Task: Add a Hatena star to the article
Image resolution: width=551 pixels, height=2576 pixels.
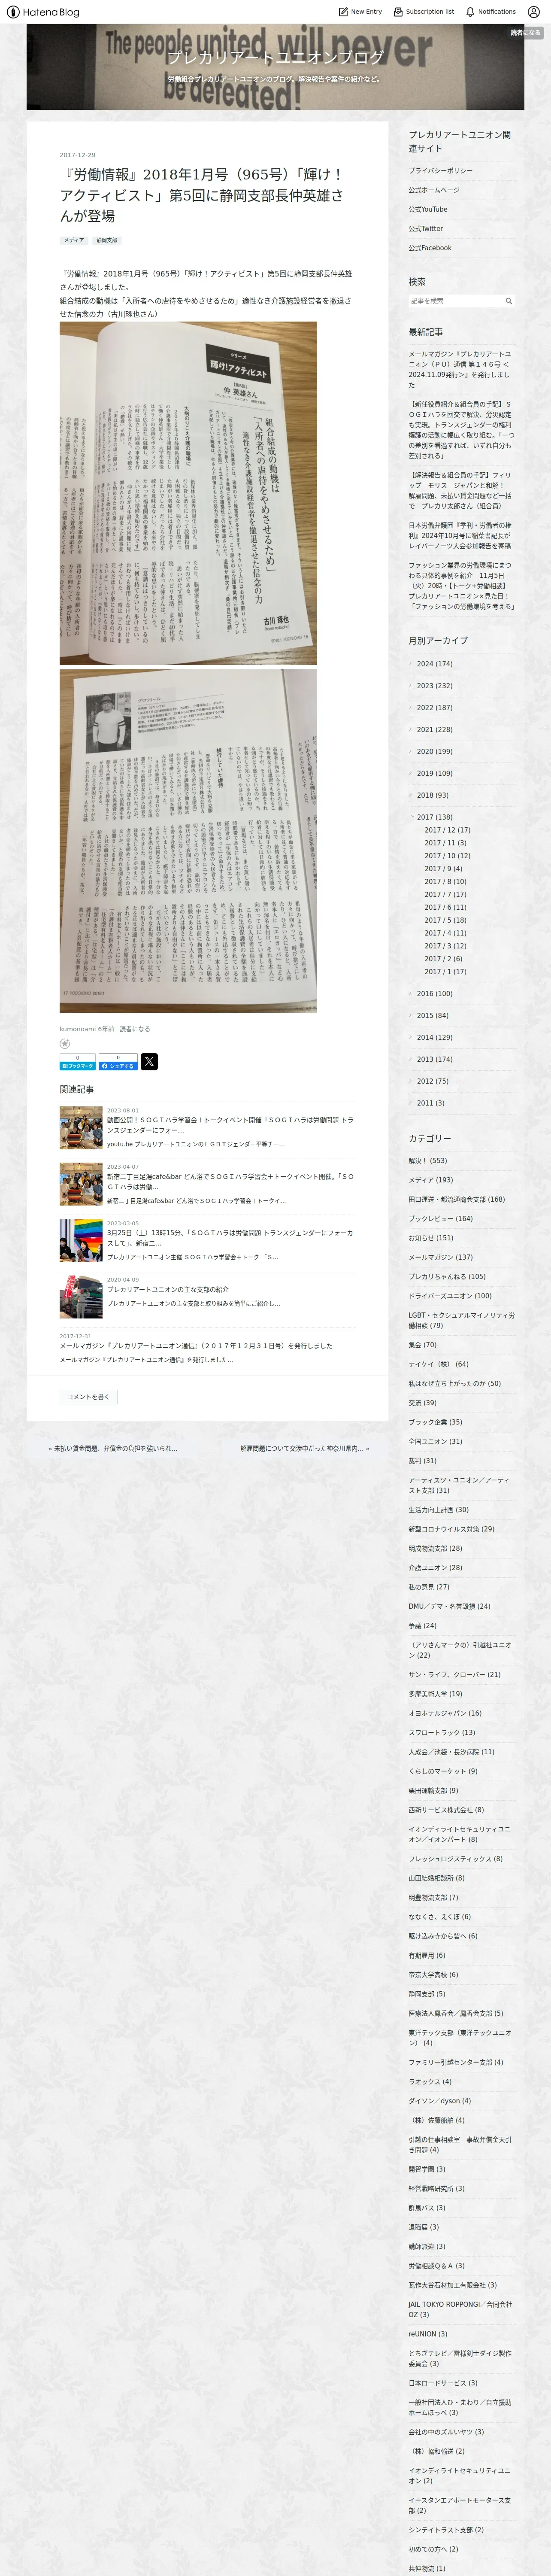Action: pos(65,1043)
